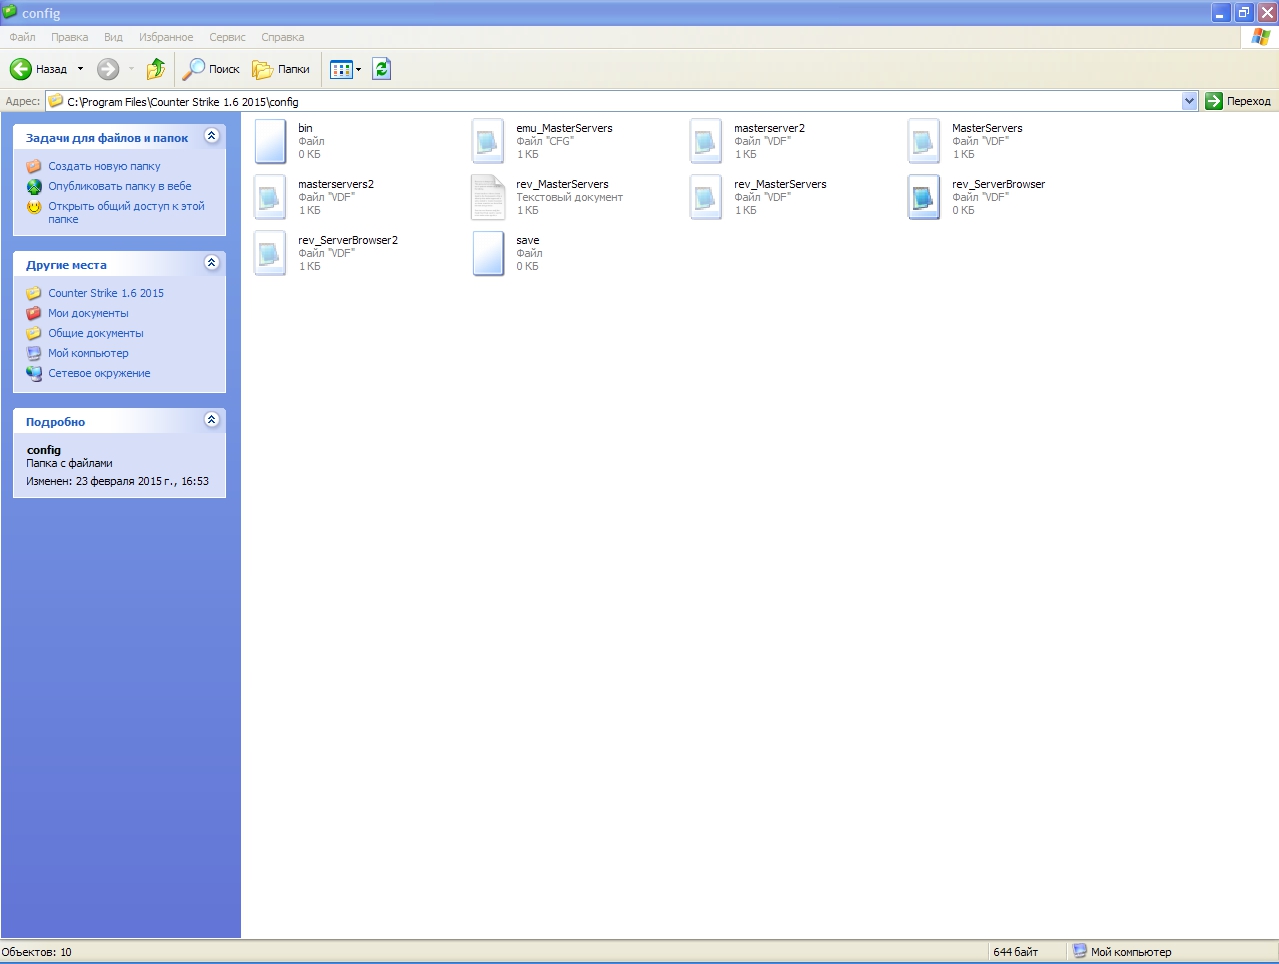
Task: Select the masterservers2 VDF file icon
Action: pos(271,197)
